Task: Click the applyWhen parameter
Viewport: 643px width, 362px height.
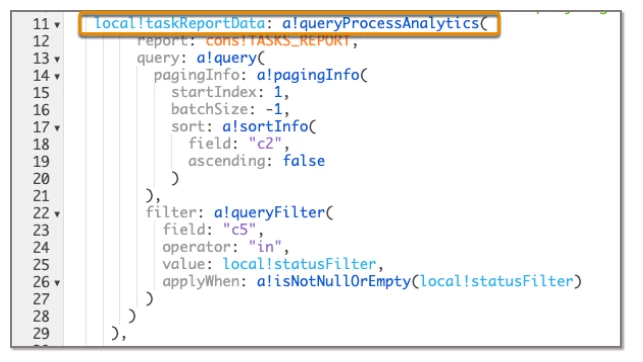Action: point(201,282)
